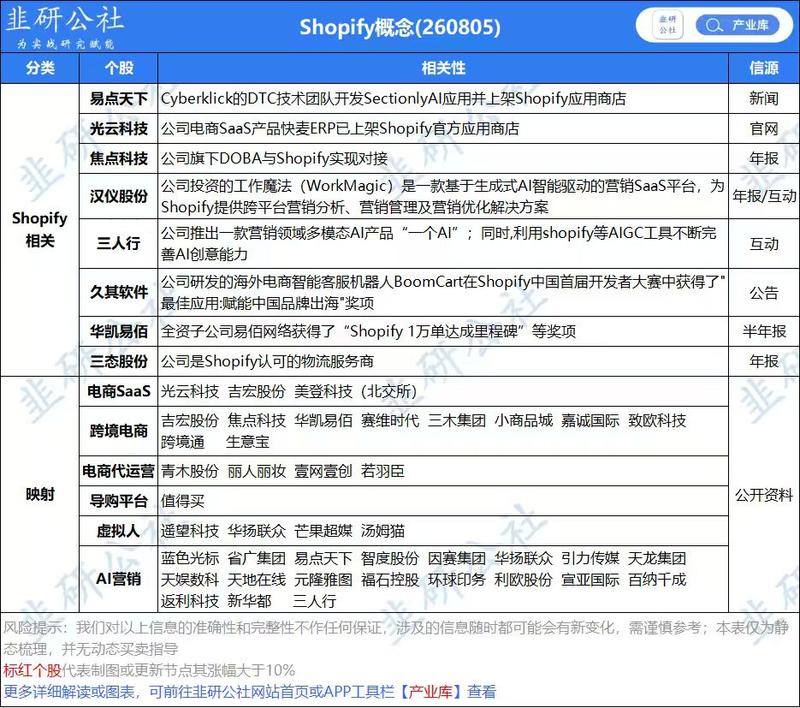Click the 导购平台 subcategory cell

click(118, 501)
